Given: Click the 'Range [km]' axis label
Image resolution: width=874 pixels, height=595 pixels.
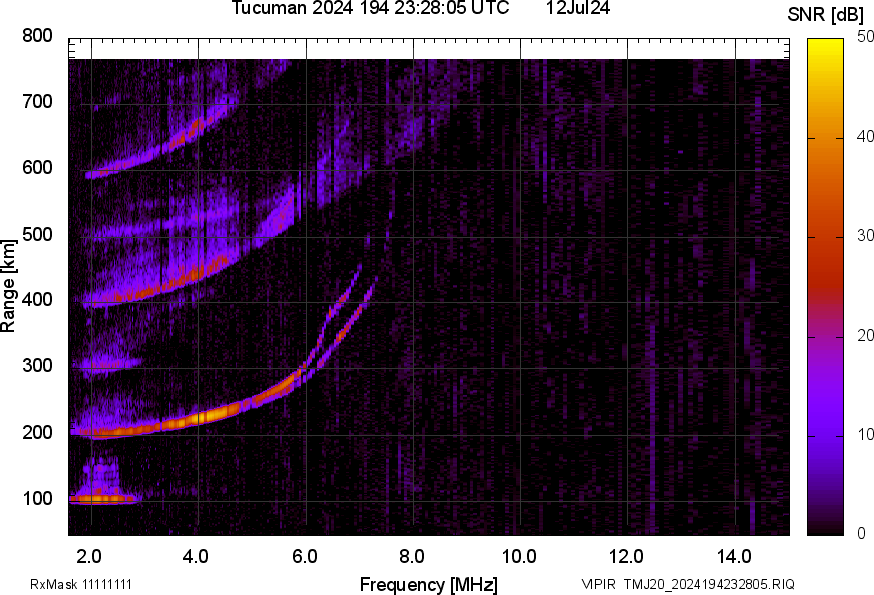Looking at the screenshot, I should [x=8, y=286].
